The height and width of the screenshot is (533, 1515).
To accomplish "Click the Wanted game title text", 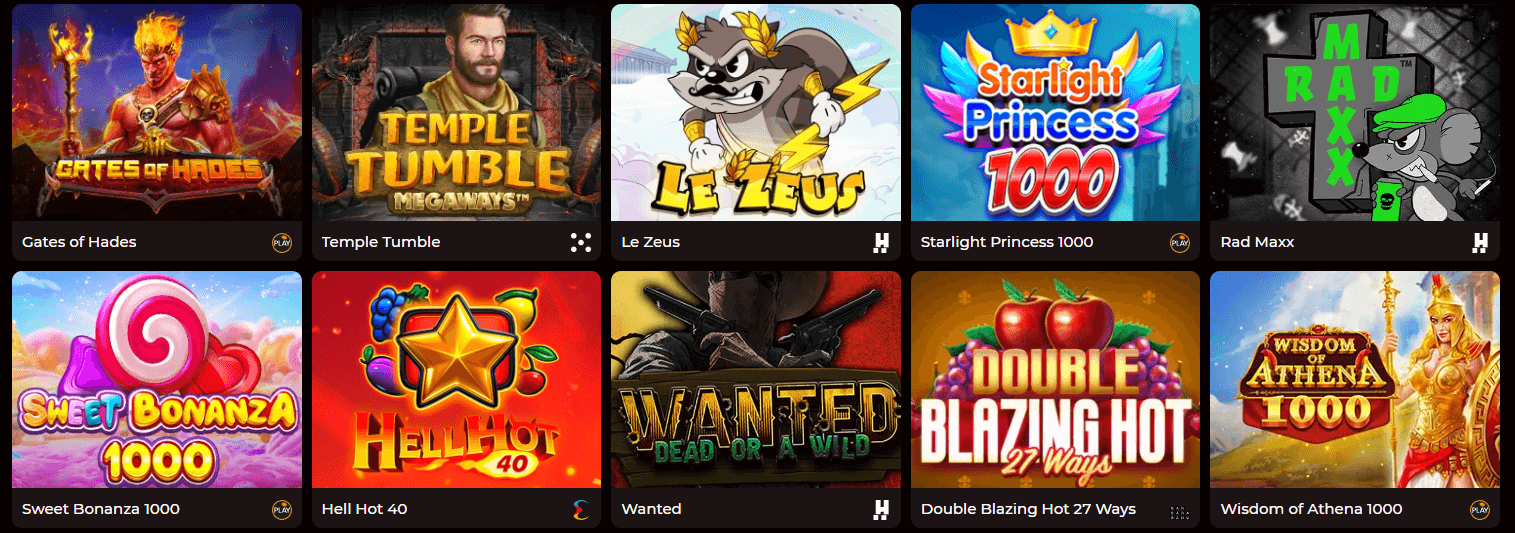I will pos(652,509).
